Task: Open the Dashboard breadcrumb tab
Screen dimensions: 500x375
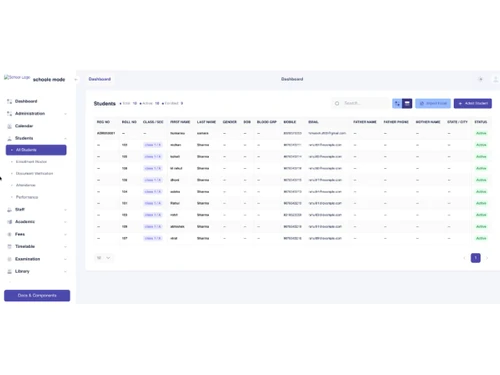Action: [x=100, y=79]
